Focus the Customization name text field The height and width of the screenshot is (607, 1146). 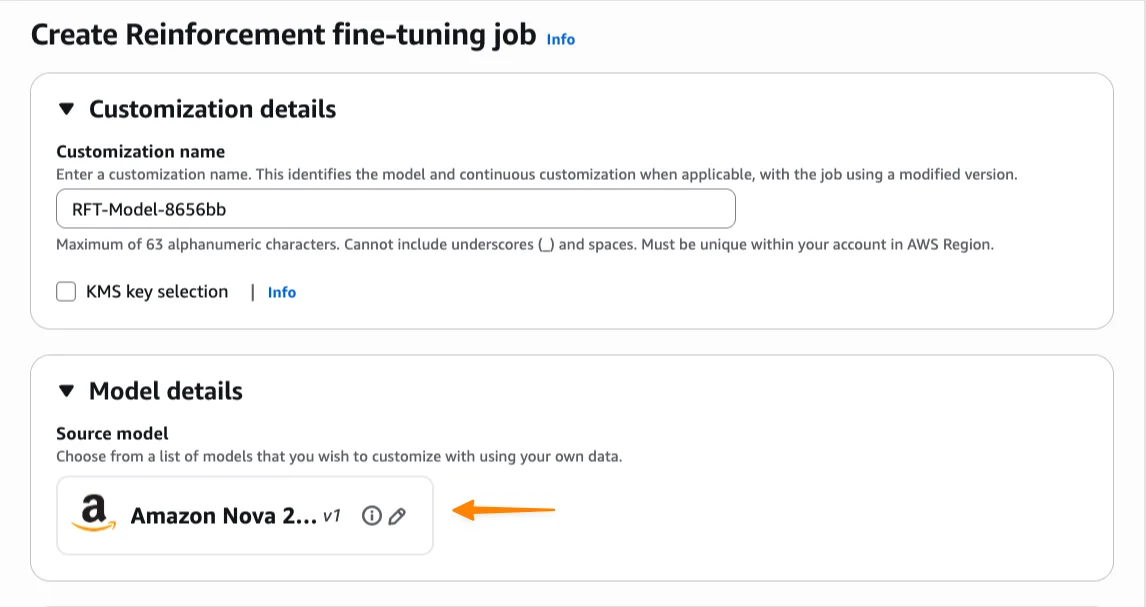coord(396,209)
